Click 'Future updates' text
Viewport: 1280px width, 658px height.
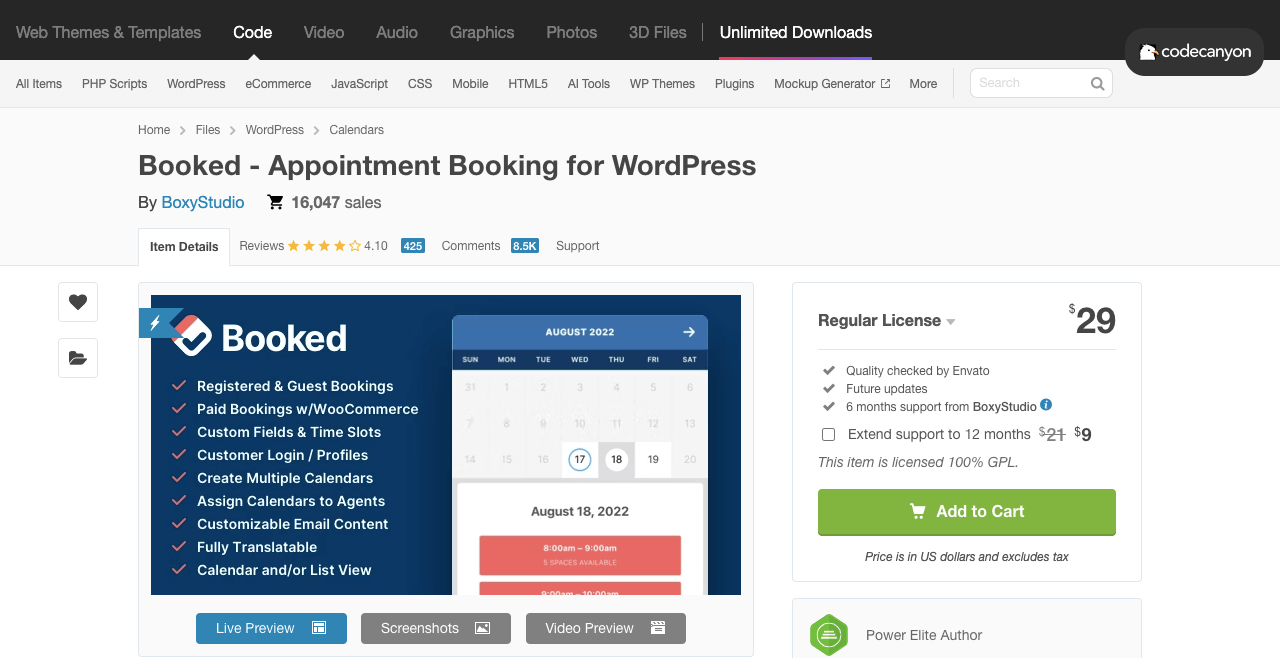coord(887,389)
